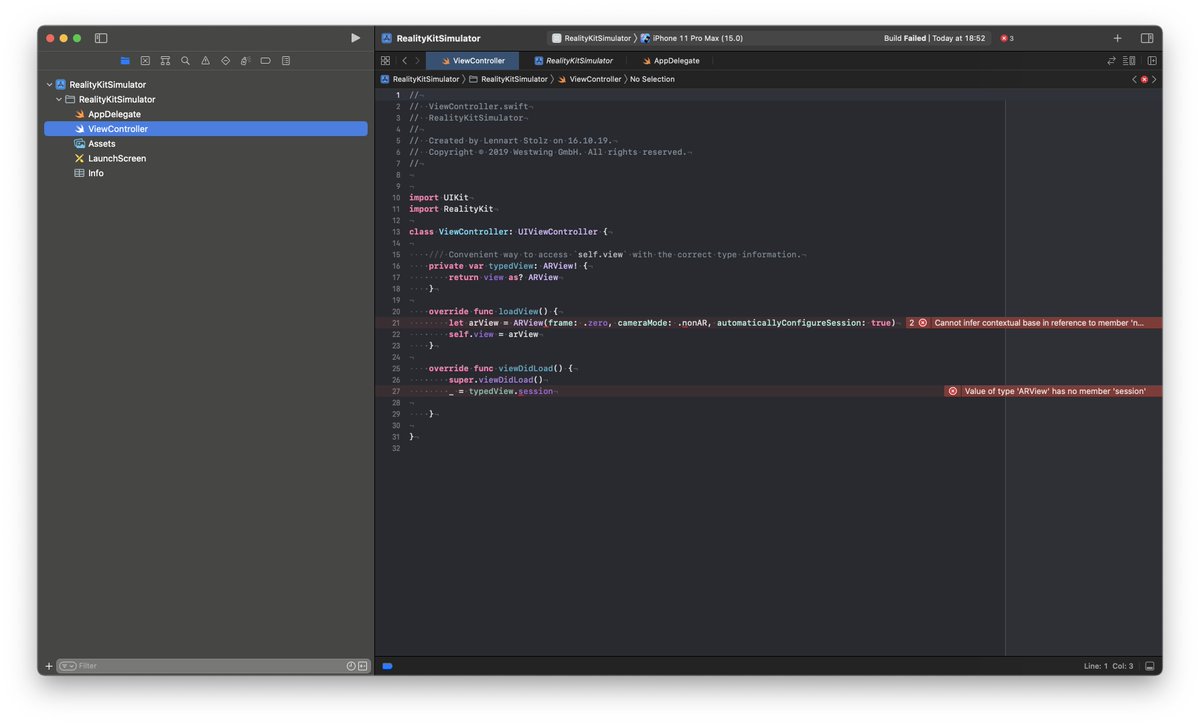
Task: Open the Find navigator magnifier
Action: pos(185,61)
